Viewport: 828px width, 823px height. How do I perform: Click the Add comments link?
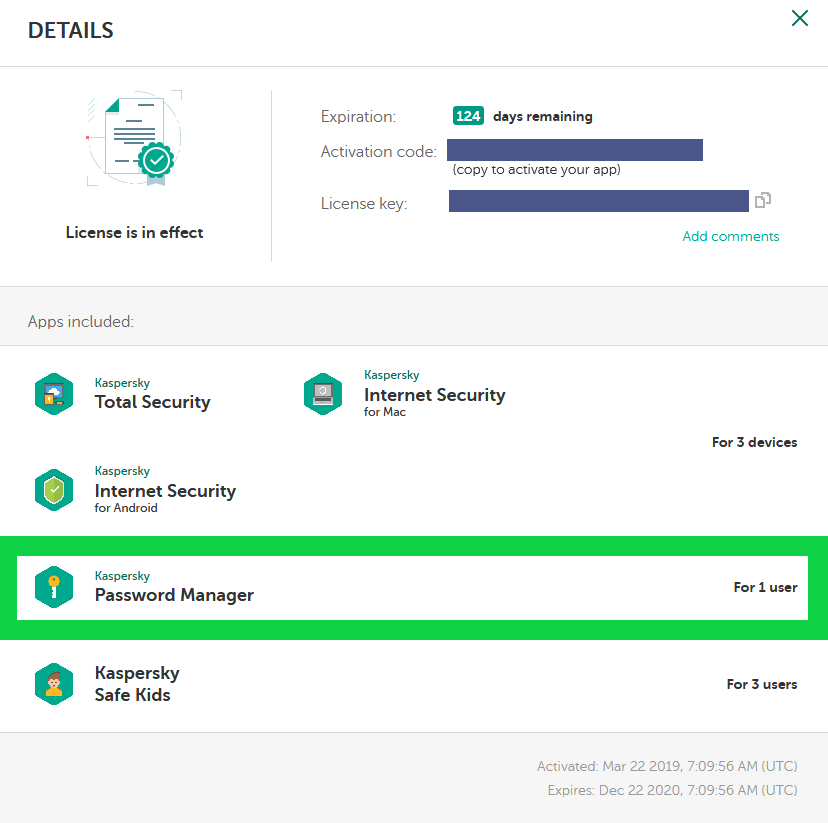point(730,236)
